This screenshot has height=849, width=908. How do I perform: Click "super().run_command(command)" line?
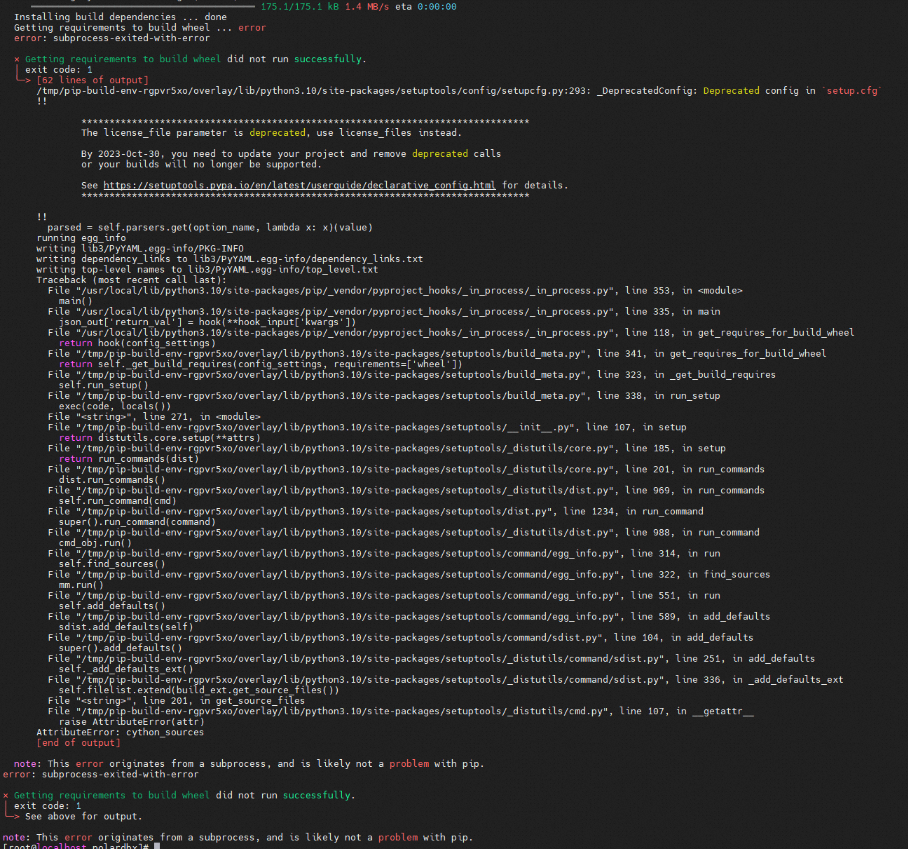(x=137, y=522)
